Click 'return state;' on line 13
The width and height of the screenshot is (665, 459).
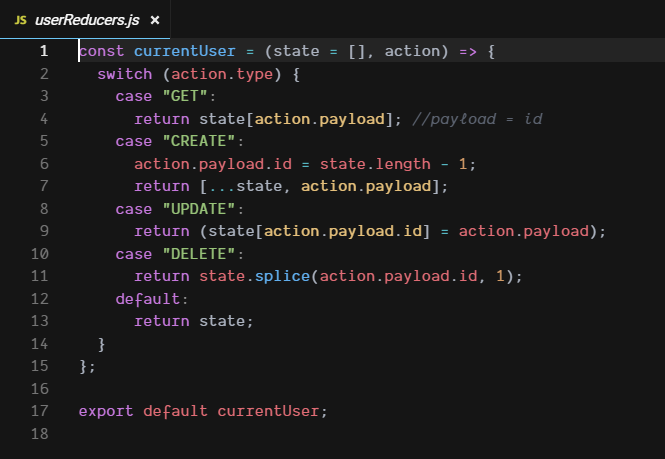click(194, 321)
